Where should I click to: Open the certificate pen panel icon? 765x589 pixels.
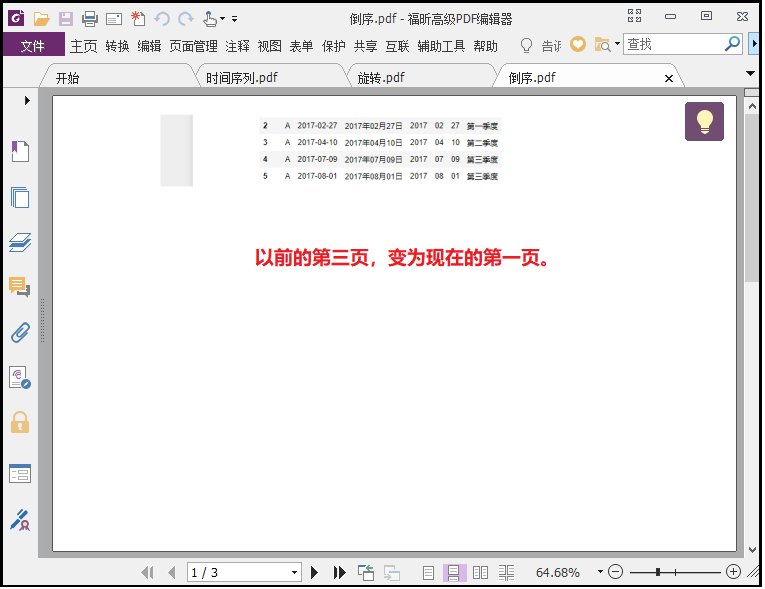(20, 520)
